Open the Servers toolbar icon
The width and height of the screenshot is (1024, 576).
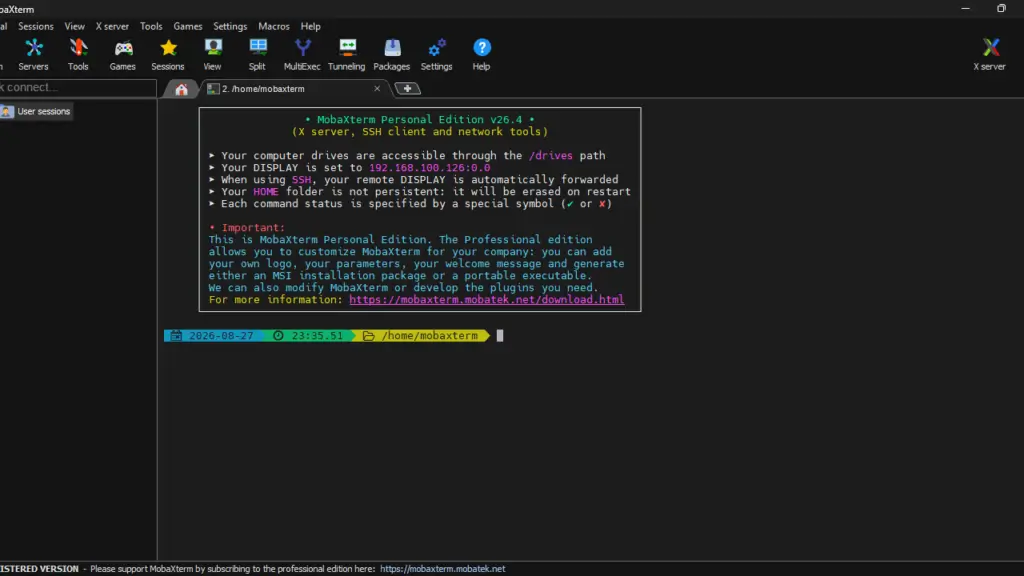(33, 54)
